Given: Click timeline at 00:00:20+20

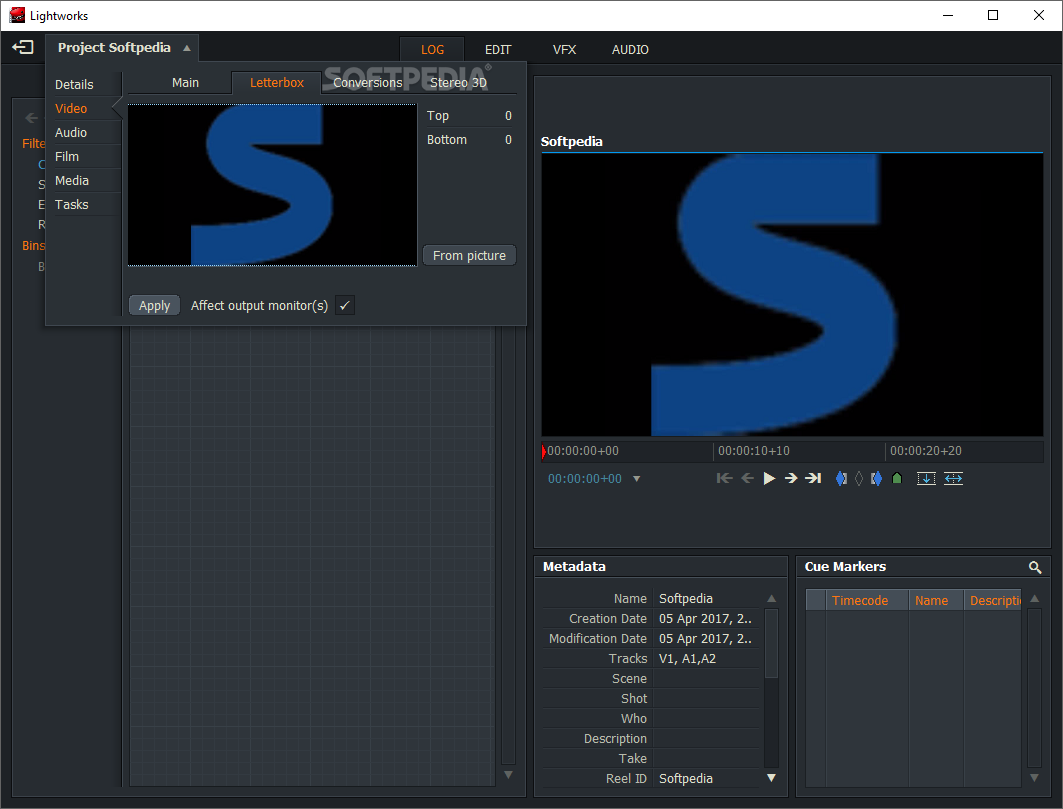Looking at the screenshot, I should click(x=925, y=451).
